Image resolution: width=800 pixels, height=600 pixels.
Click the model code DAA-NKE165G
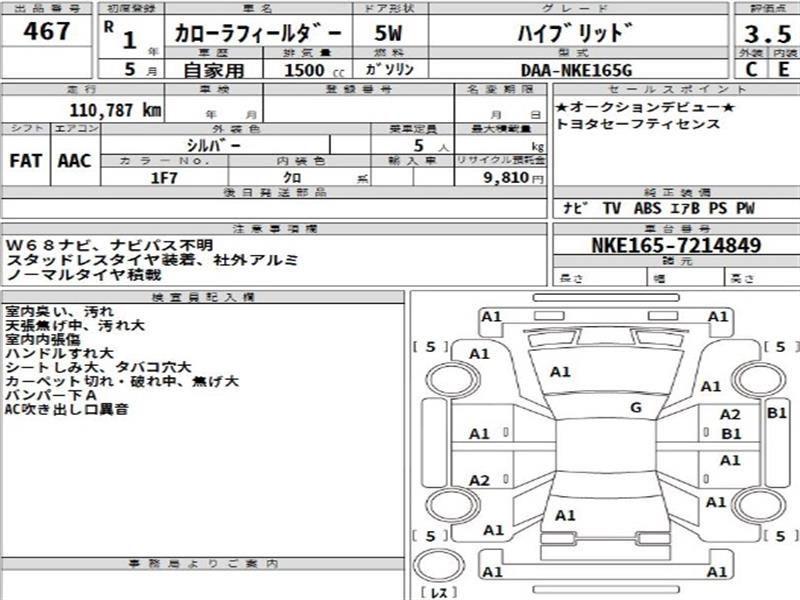click(576, 70)
